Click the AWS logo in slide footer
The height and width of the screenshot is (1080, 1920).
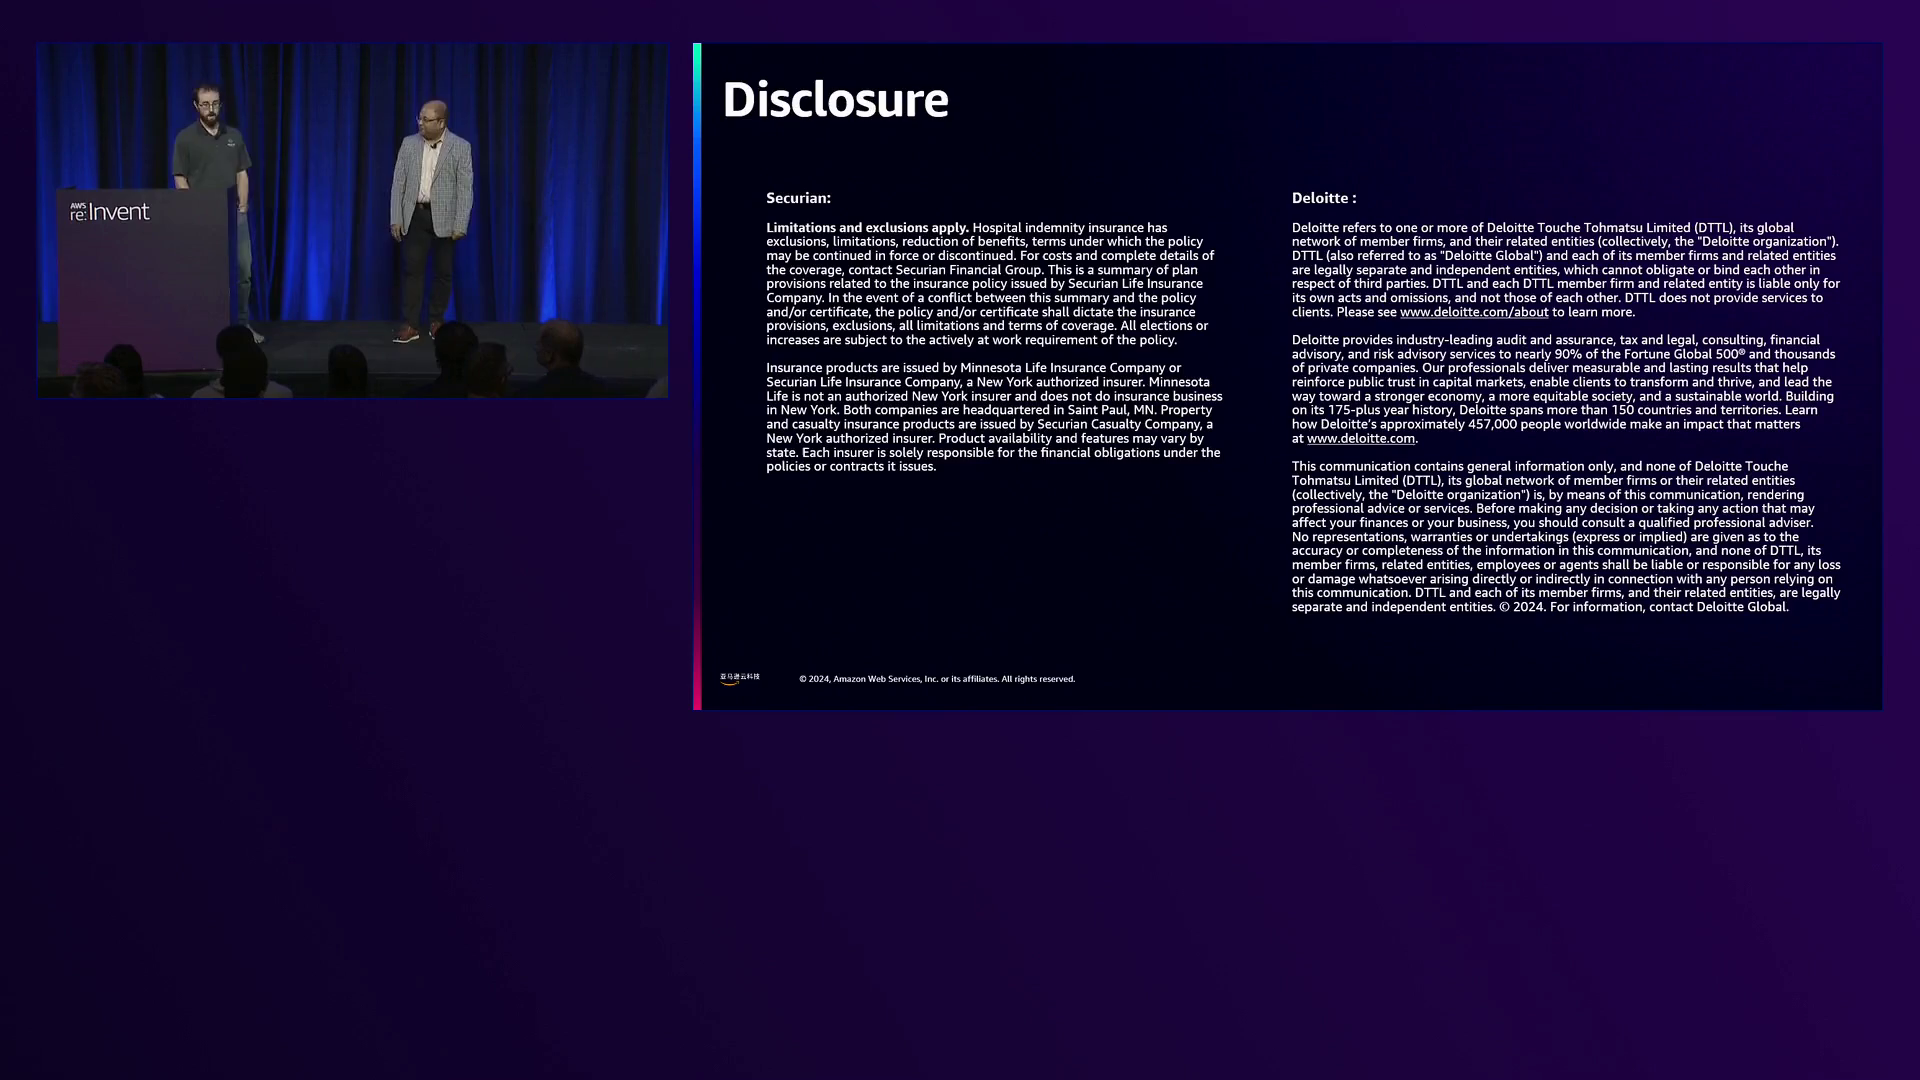739,678
